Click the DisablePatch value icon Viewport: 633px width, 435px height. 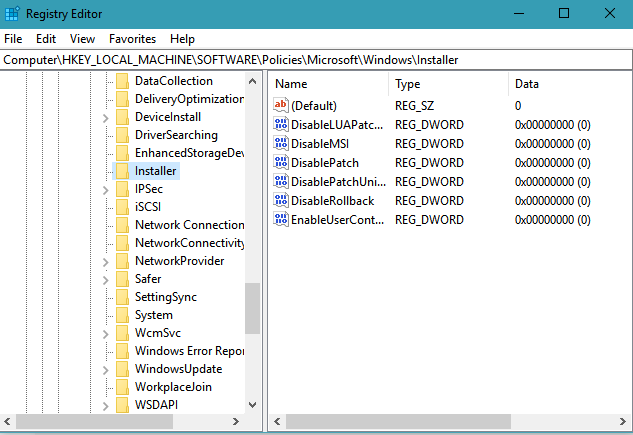280,163
